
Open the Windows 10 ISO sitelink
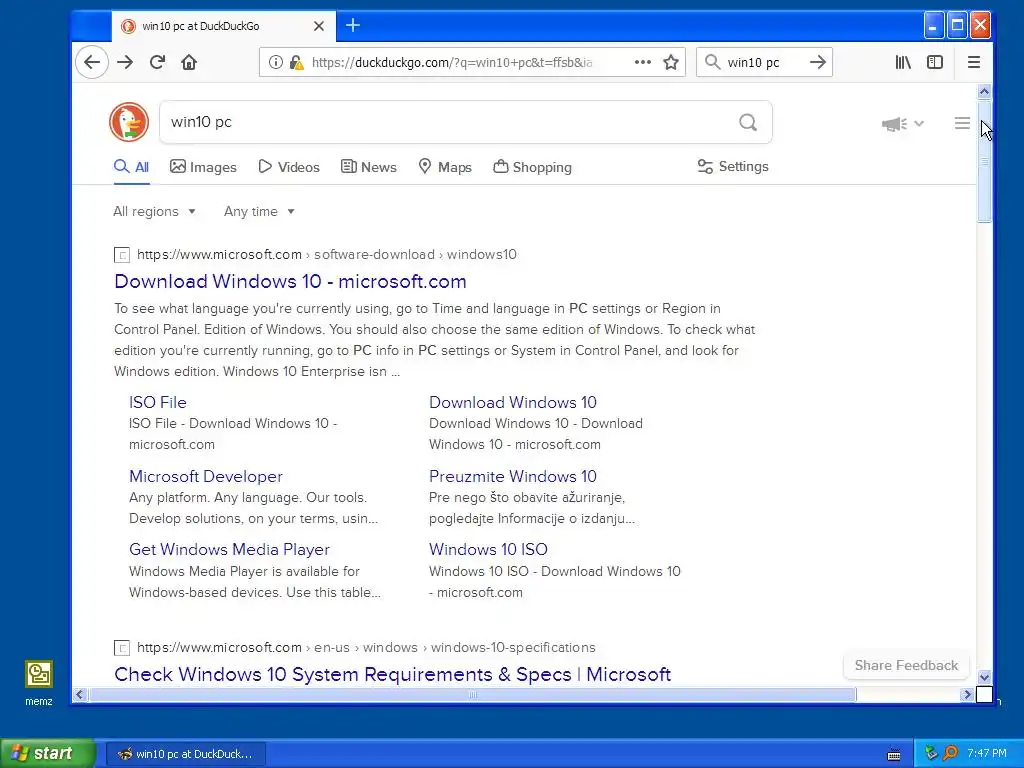pyautogui.click(x=488, y=549)
